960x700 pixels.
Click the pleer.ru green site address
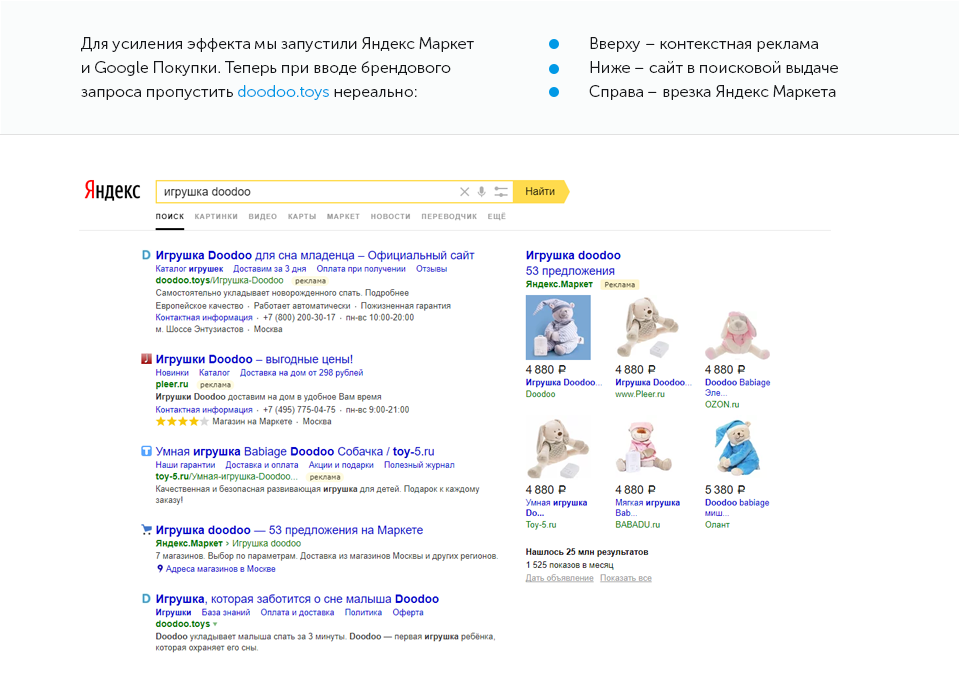coord(172,385)
